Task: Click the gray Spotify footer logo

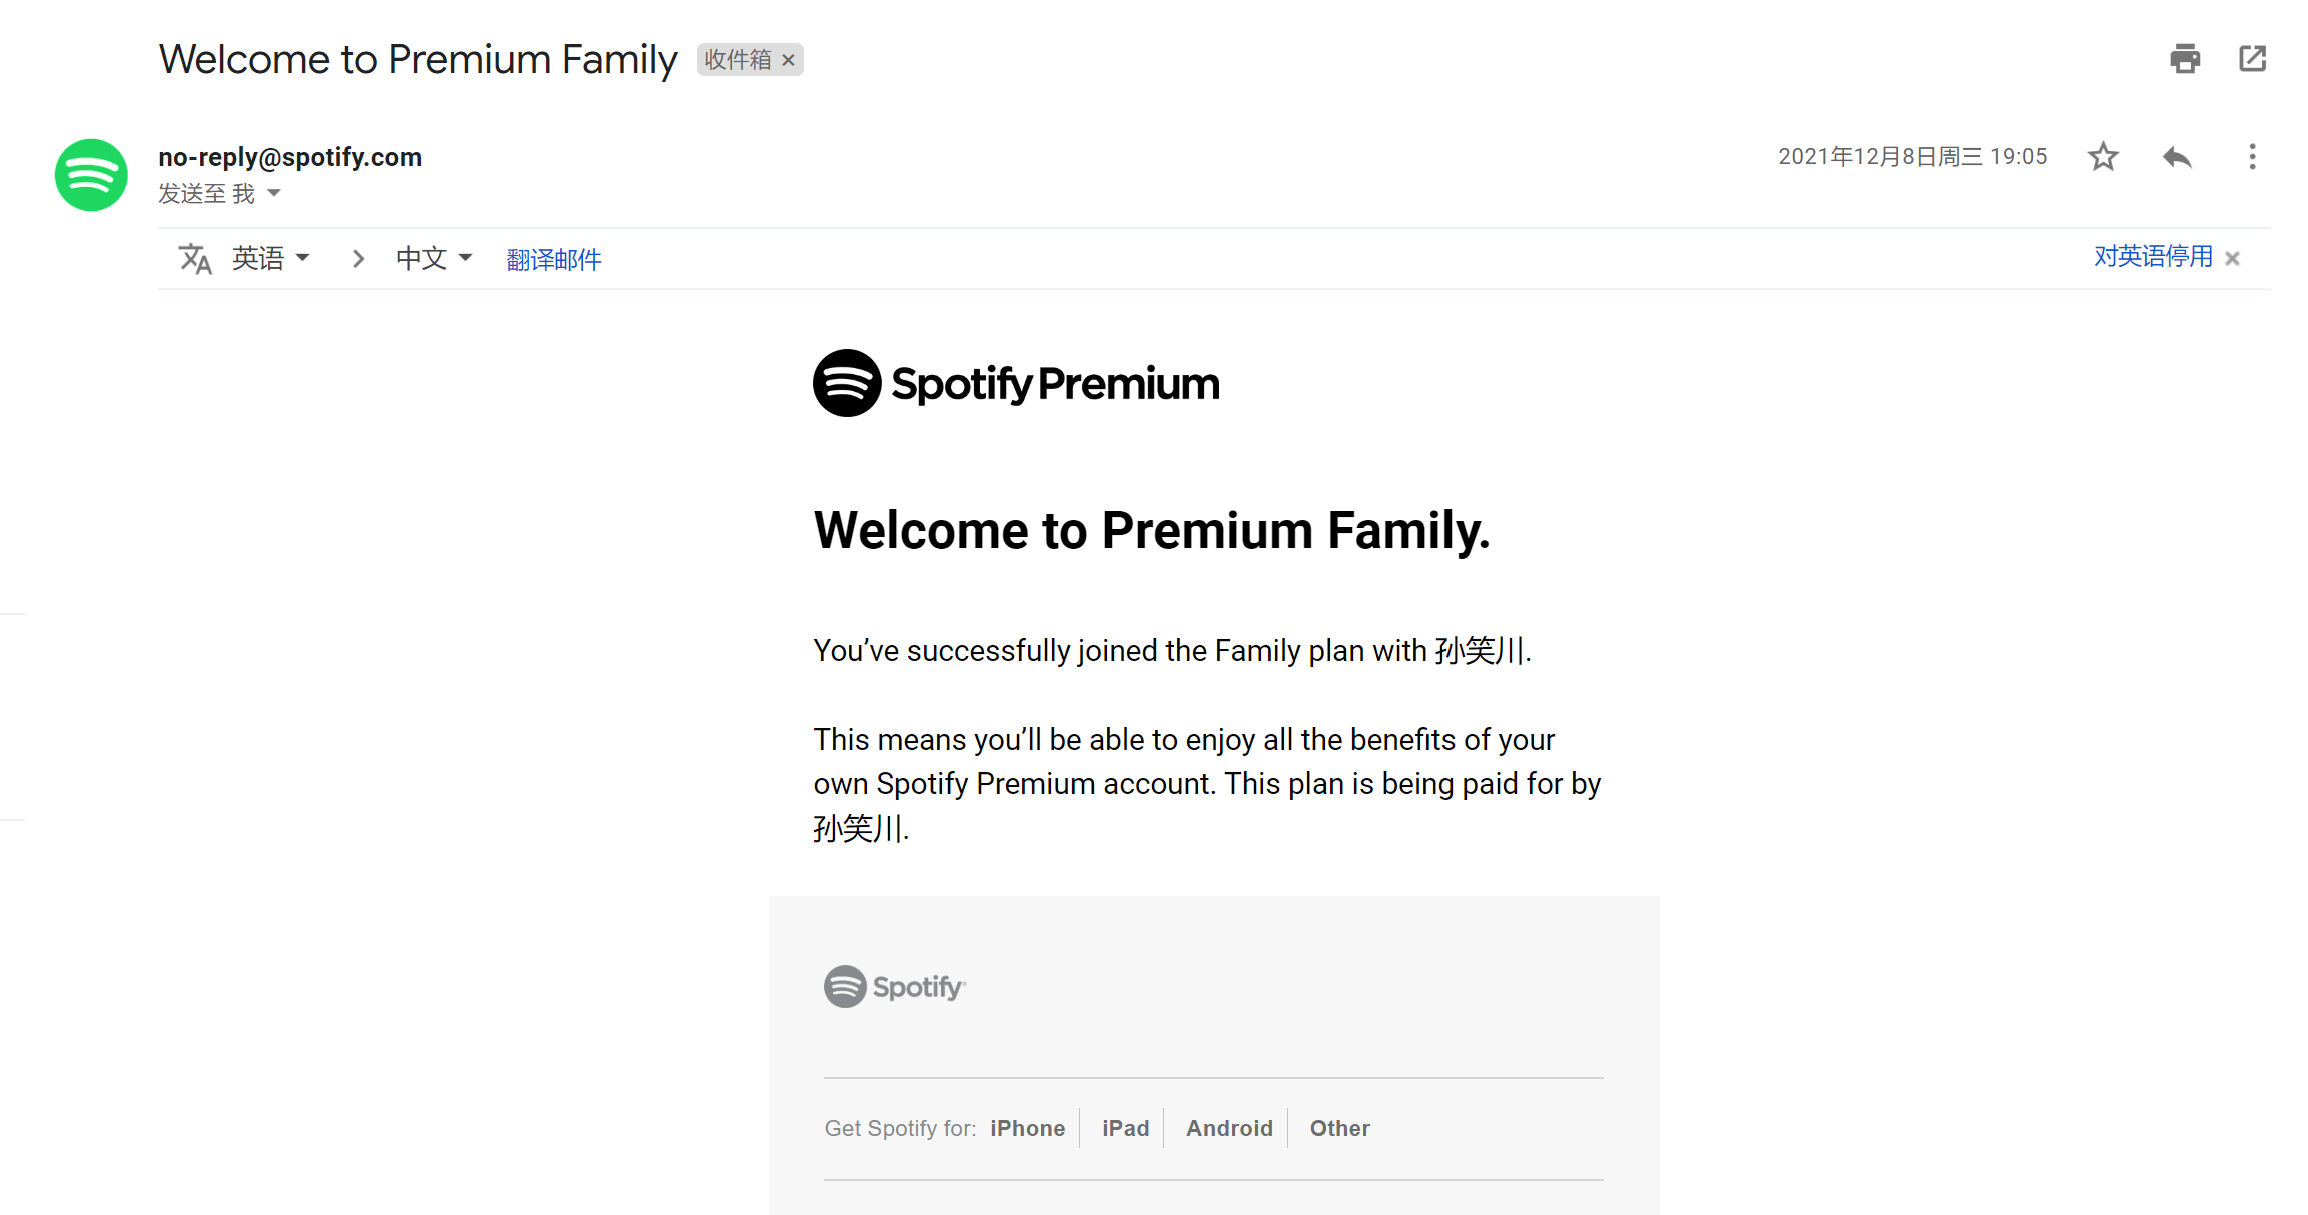Action: coord(895,987)
